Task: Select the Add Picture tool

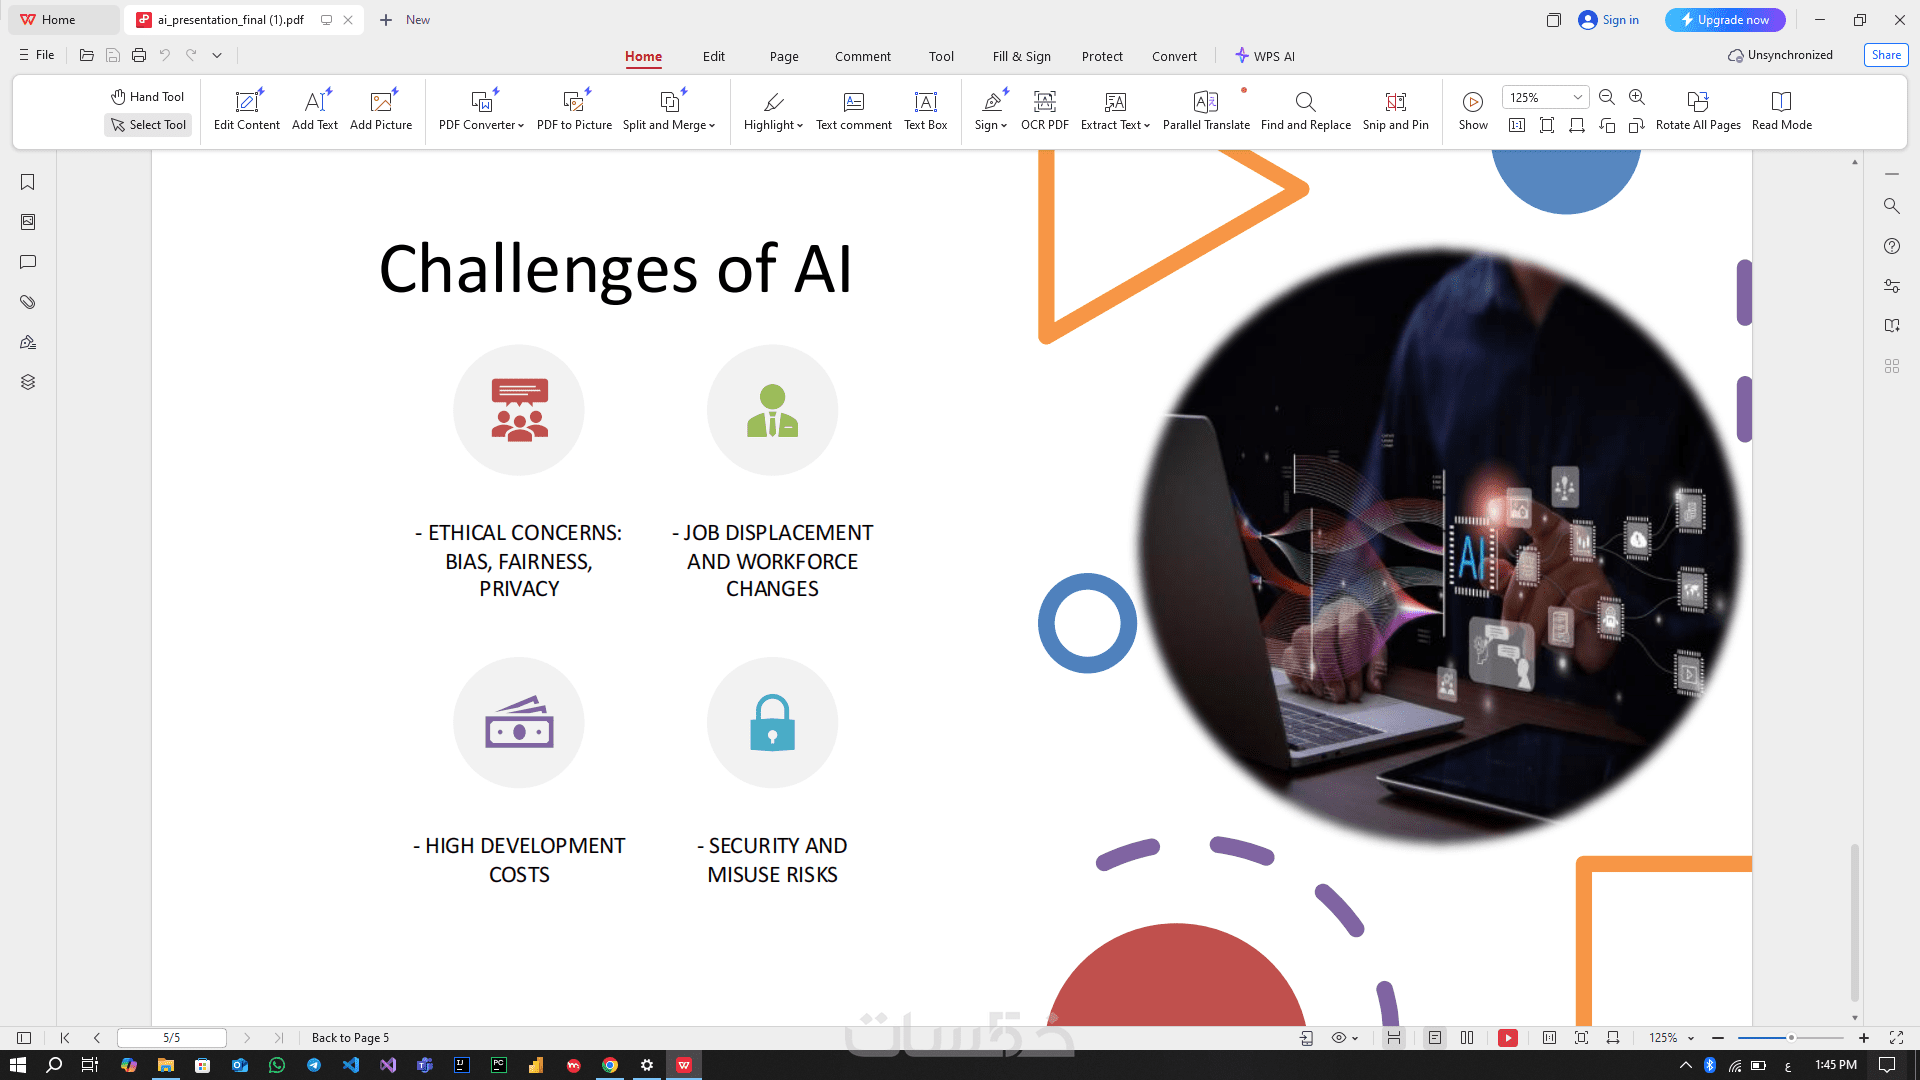Action: [380, 109]
